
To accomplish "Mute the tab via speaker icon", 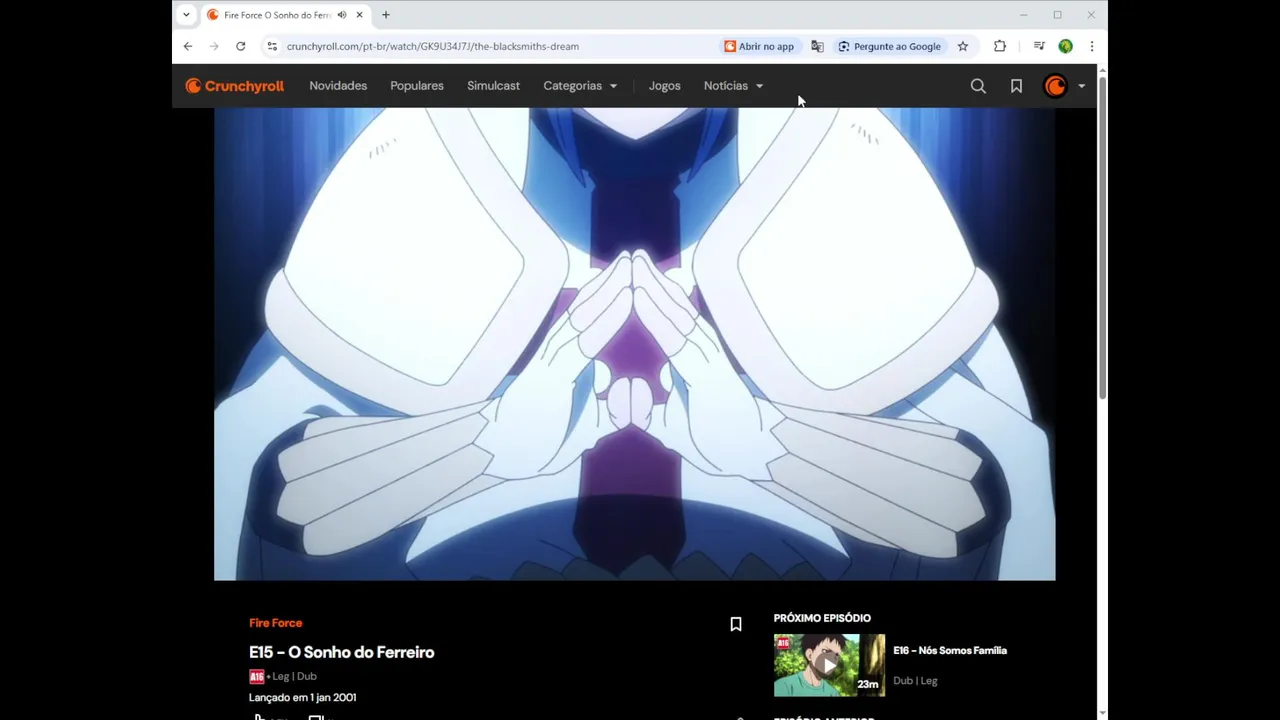I will (342, 15).
